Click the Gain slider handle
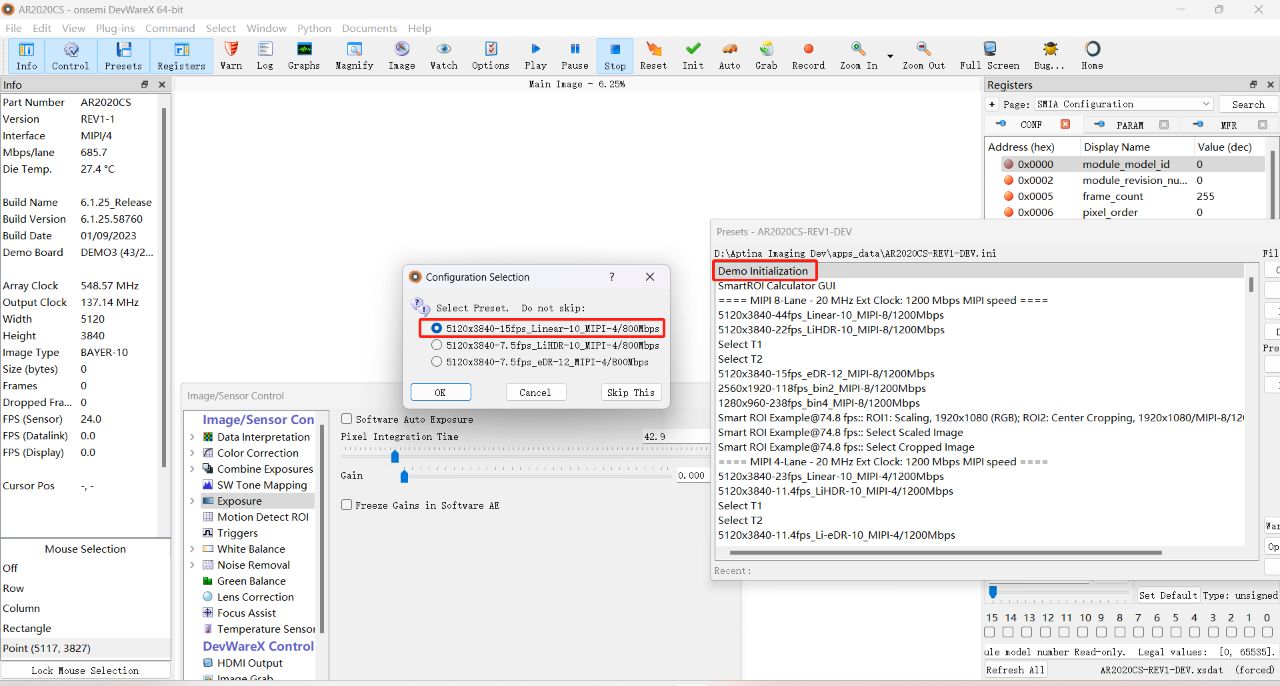 click(404, 477)
